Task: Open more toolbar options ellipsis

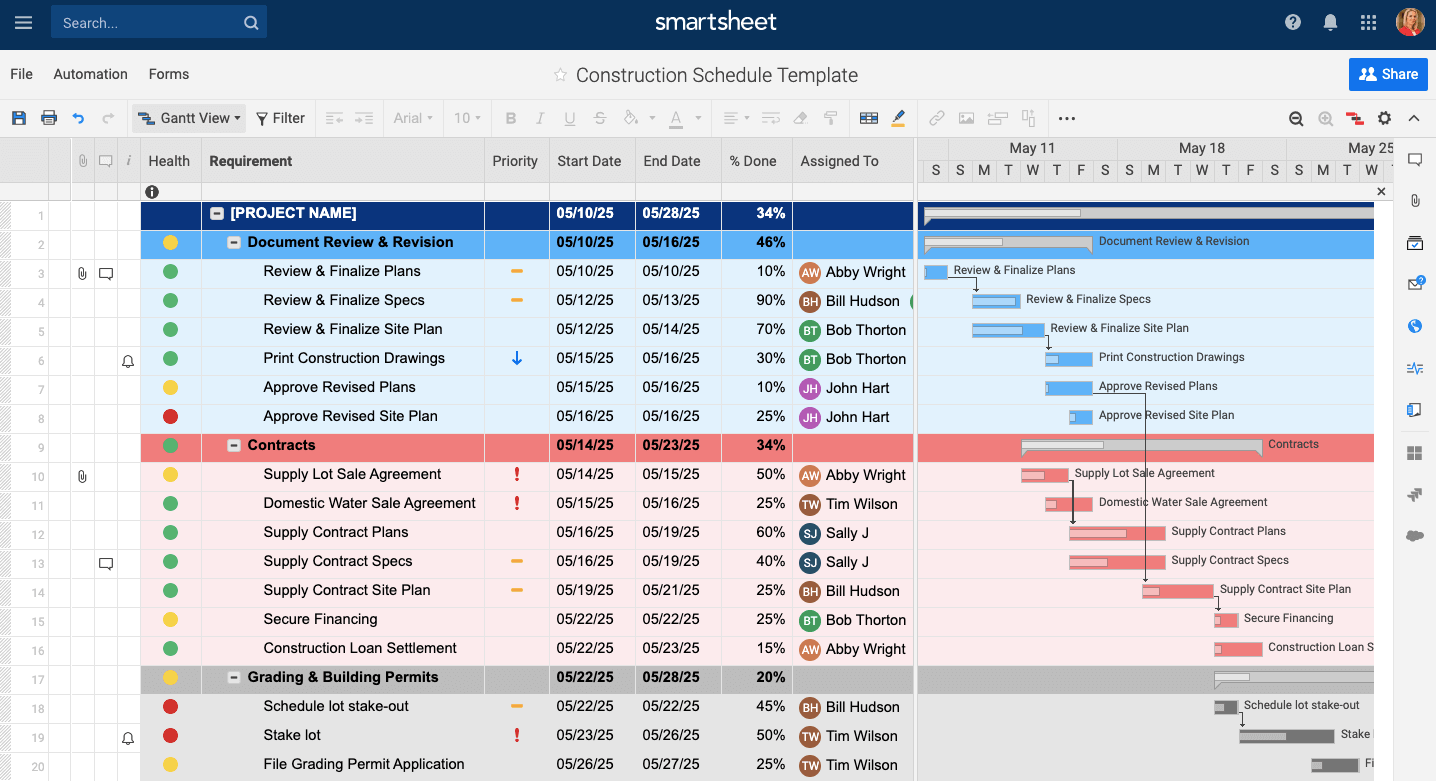Action: pos(1067,118)
